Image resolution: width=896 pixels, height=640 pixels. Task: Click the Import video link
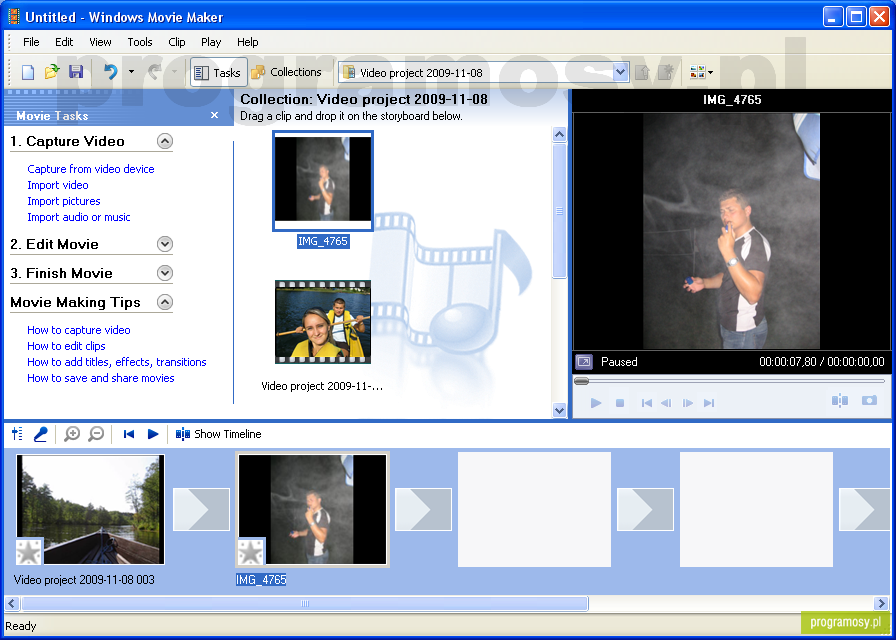coord(58,185)
